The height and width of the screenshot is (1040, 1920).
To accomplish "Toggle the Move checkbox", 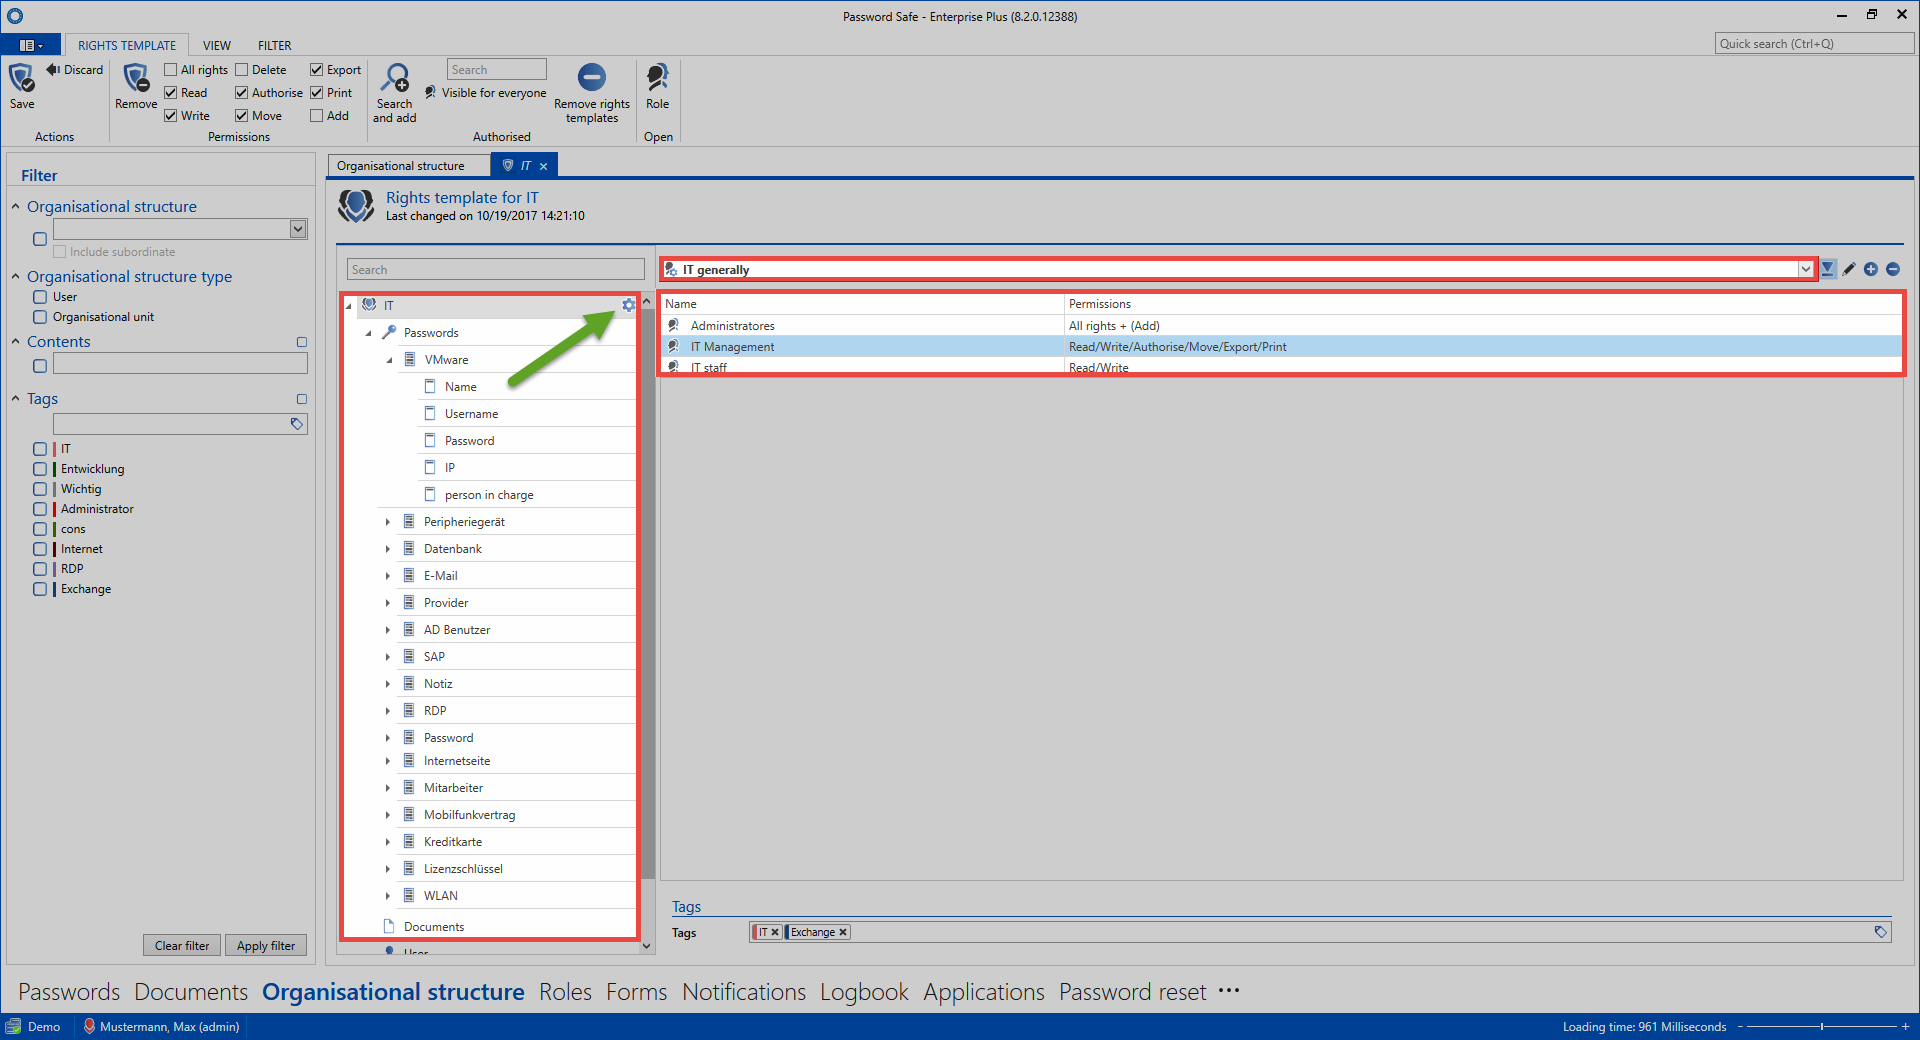I will tap(242, 116).
